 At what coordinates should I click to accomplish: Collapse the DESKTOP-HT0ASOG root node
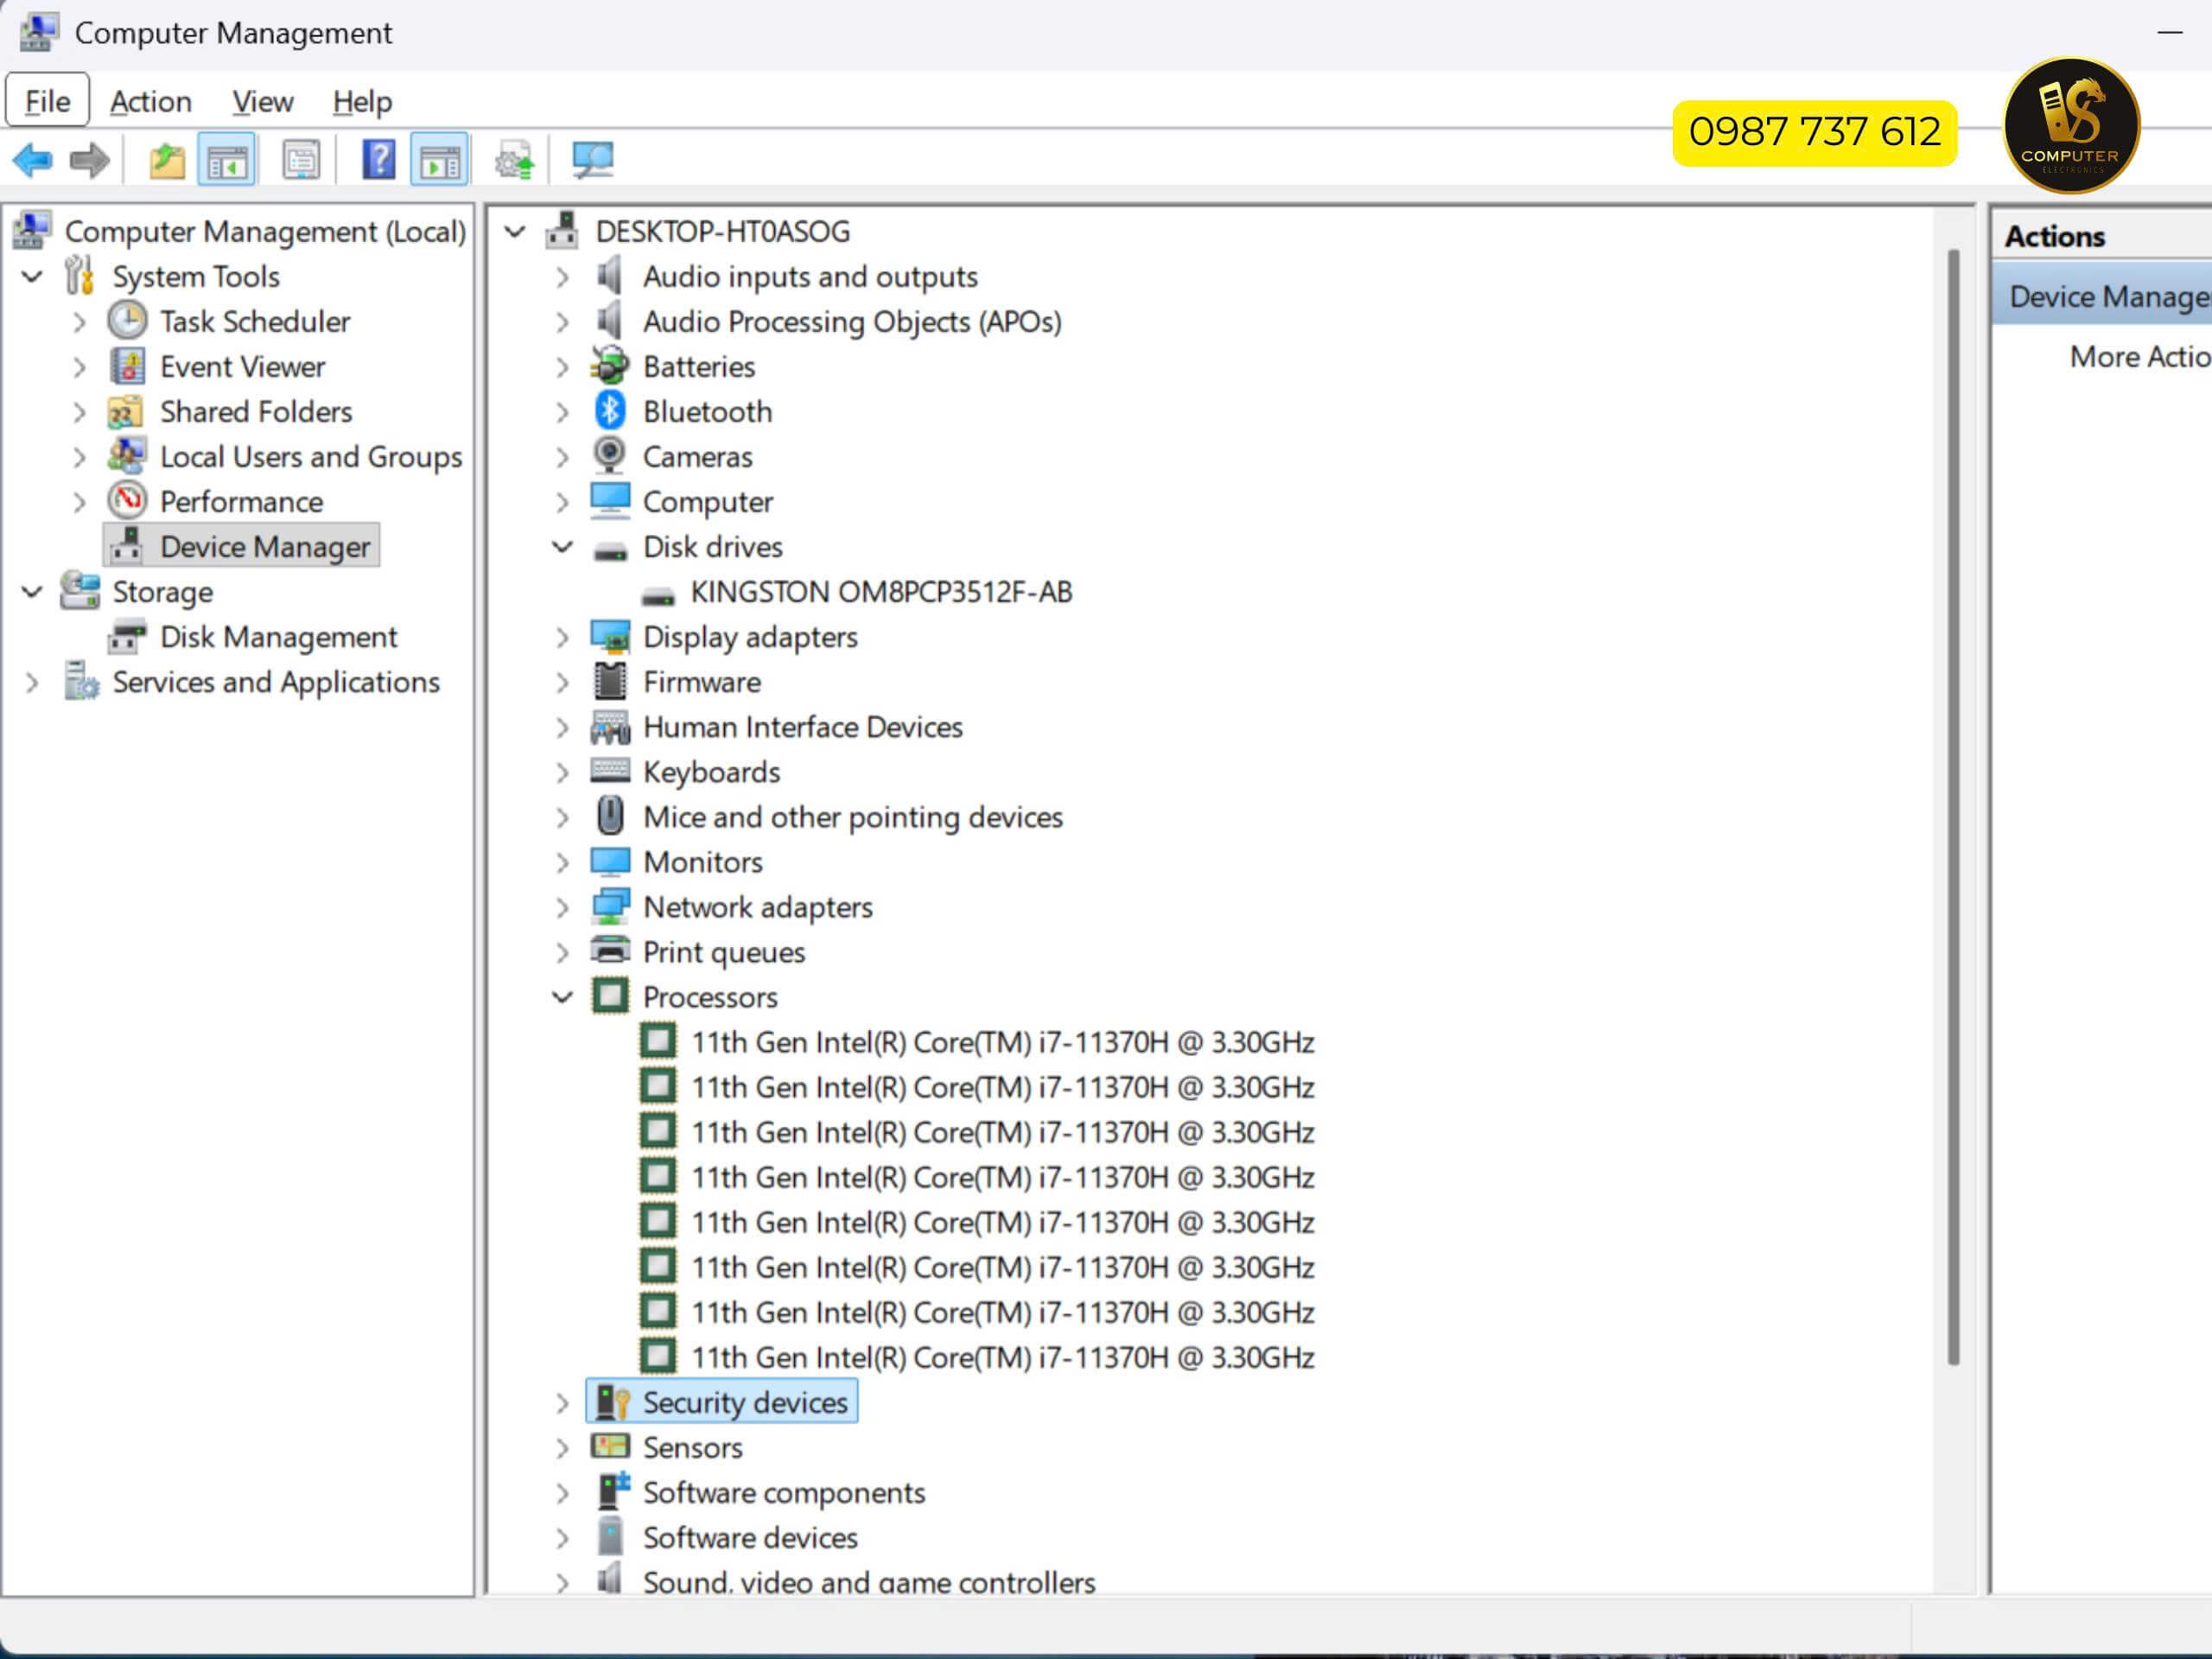[x=515, y=232]
